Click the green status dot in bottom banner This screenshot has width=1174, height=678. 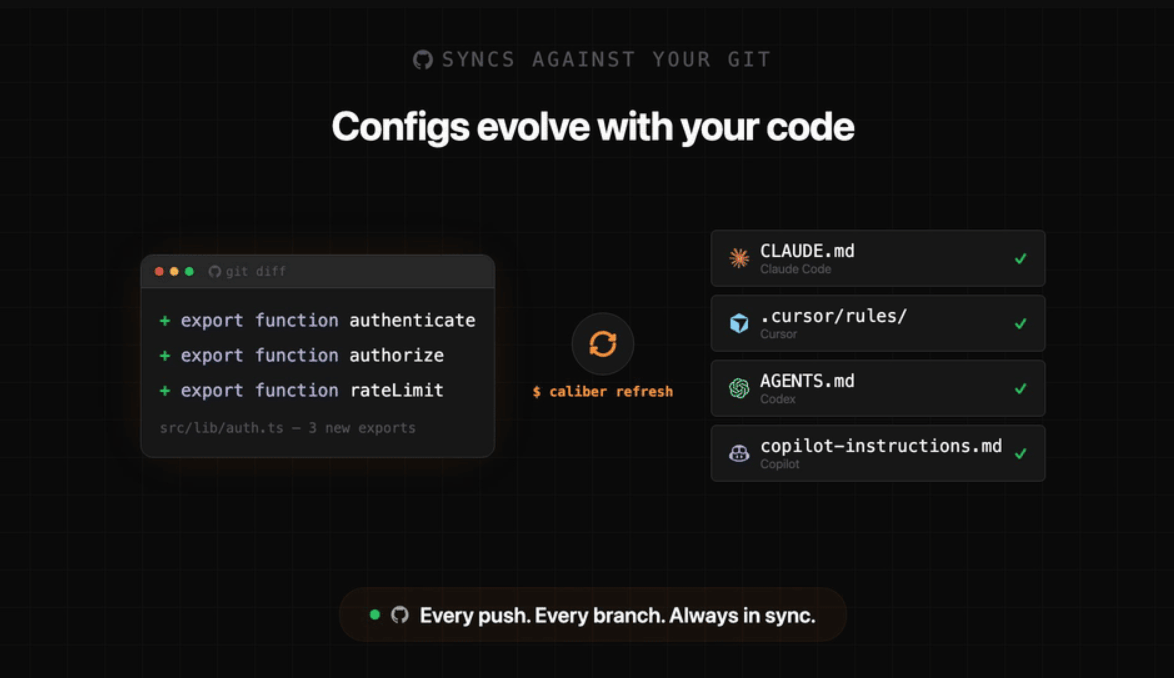coord(375,615)
